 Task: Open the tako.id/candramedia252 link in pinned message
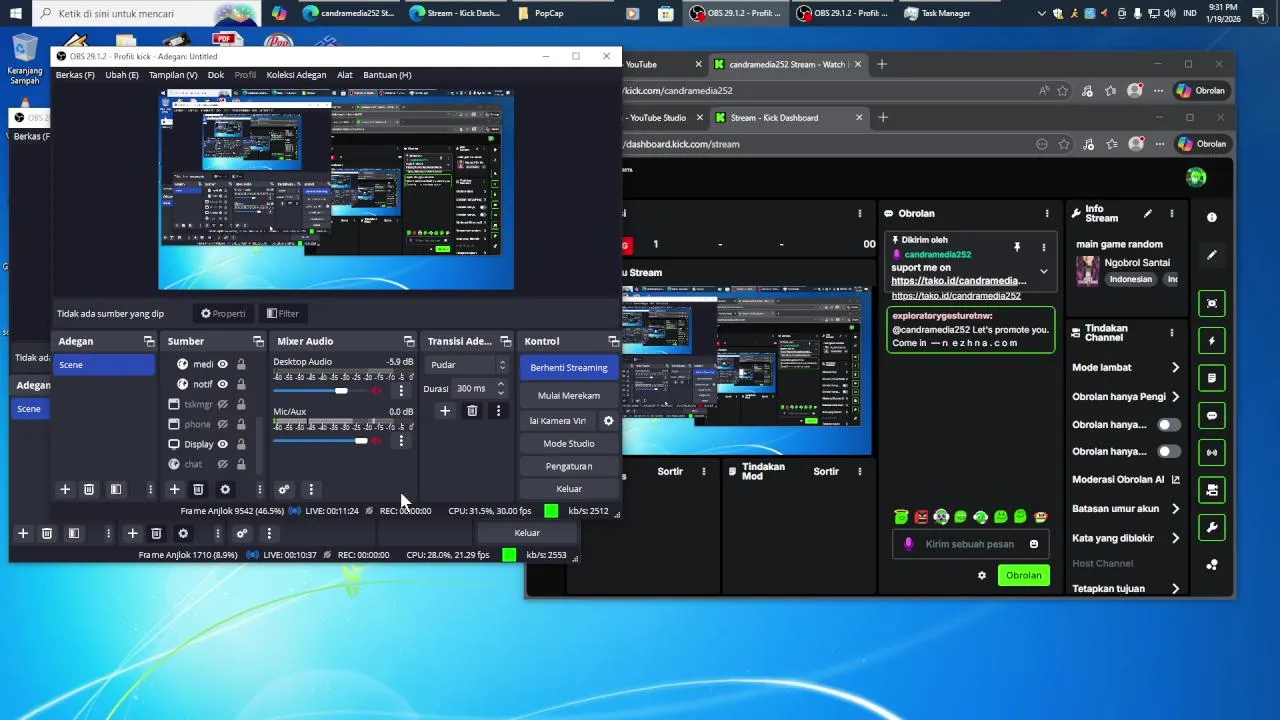[x=958, y=281]
